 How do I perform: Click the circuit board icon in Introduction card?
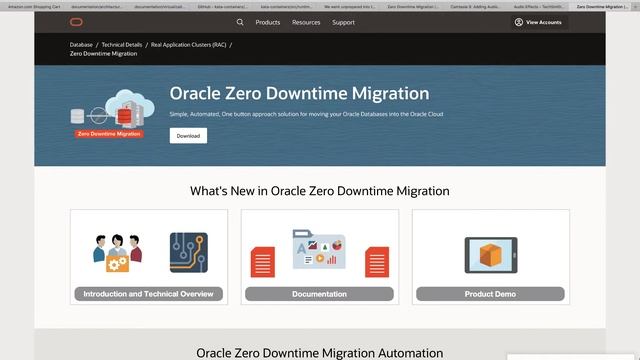(189, 252)
